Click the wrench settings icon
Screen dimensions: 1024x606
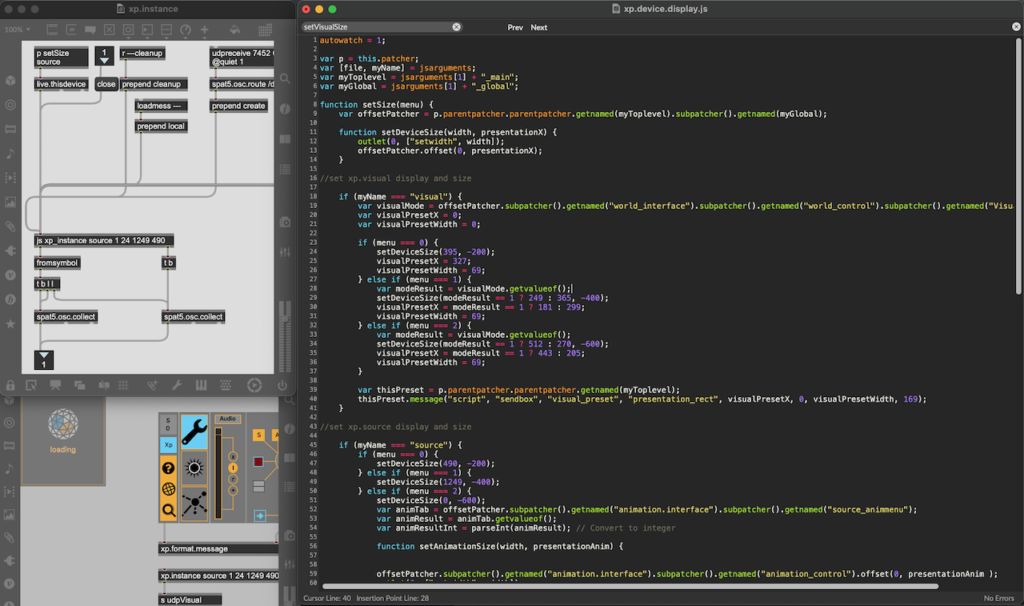click(194, 433)
